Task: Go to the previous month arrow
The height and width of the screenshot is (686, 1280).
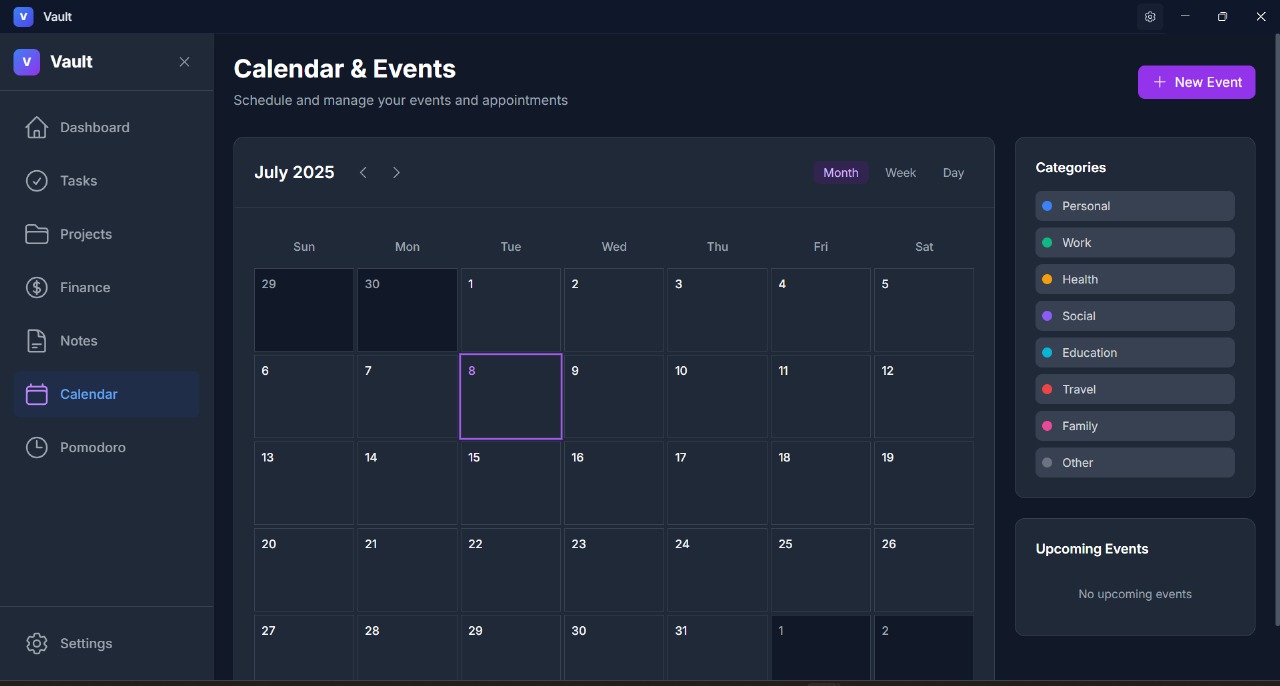Action: [x=363, y=173]
